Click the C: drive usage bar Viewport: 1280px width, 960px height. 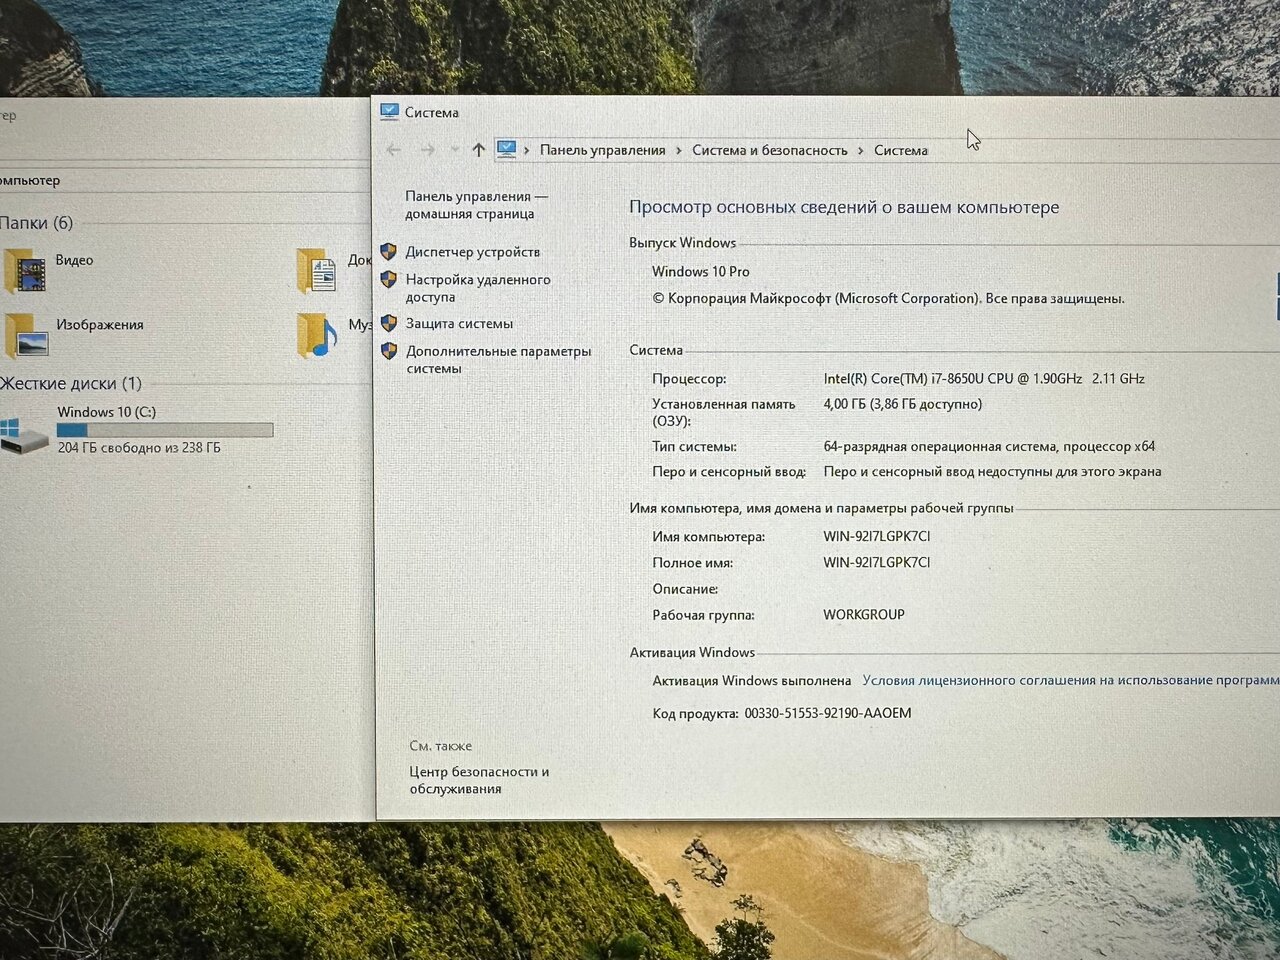coord(165,430)
